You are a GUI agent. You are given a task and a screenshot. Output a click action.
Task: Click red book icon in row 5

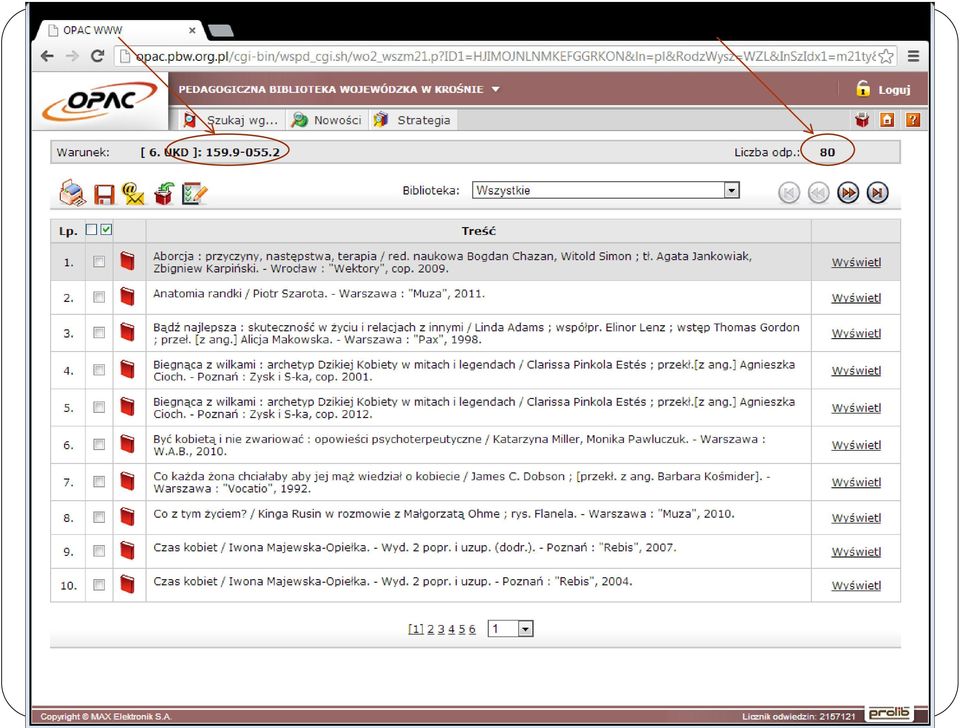127,407
